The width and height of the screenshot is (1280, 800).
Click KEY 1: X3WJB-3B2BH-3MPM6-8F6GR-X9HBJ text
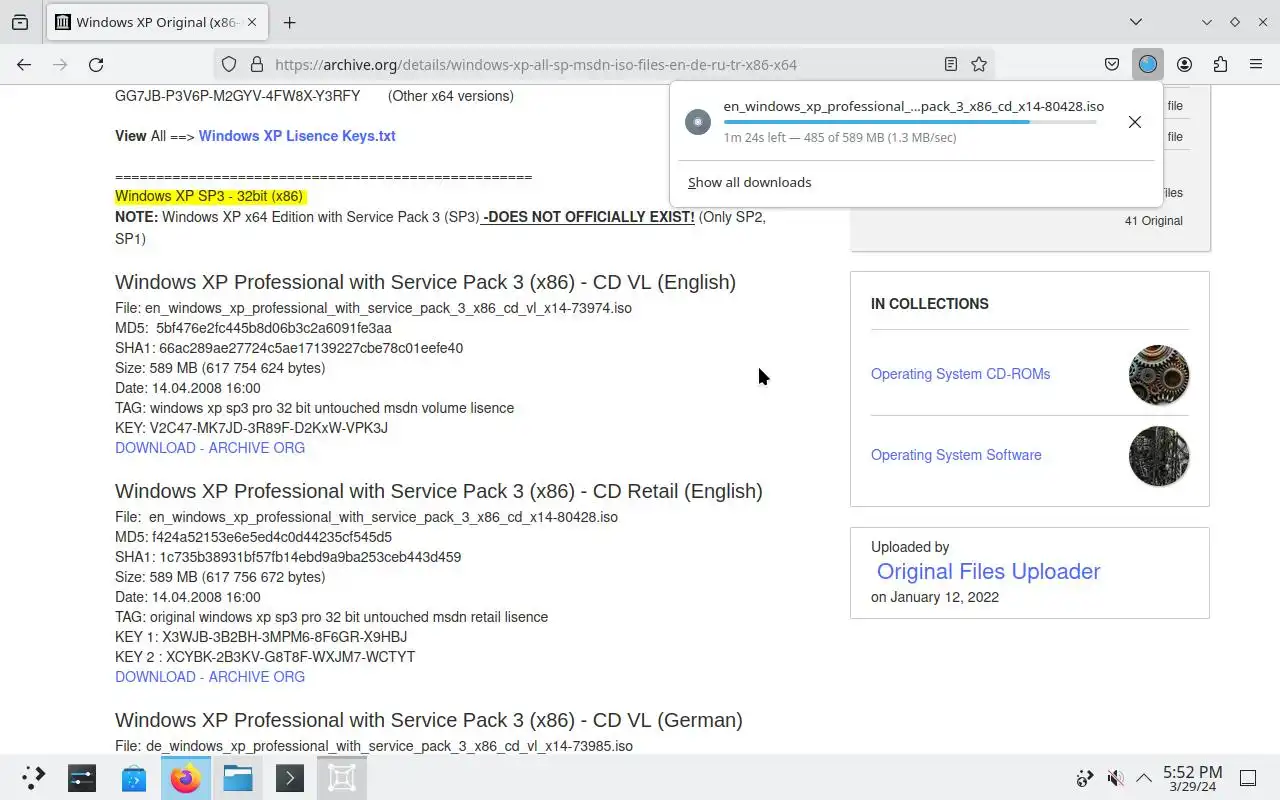(261, 637)
